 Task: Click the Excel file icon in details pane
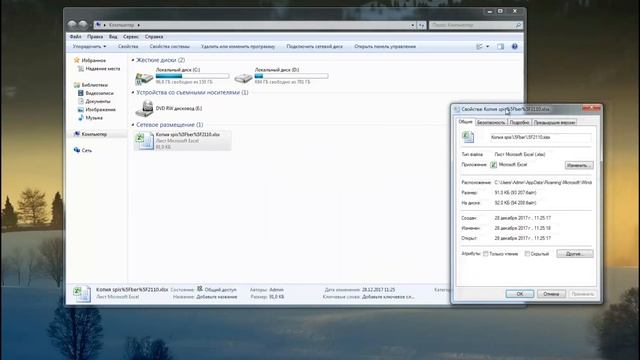pos(82,293)
